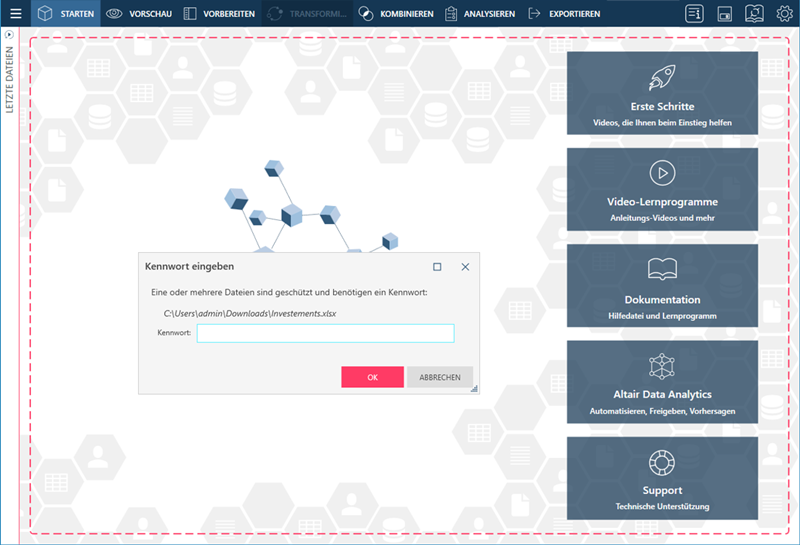Click the Kennwort: field label
Viewport: 800px width, 545px height.
(x=174, y=333)
